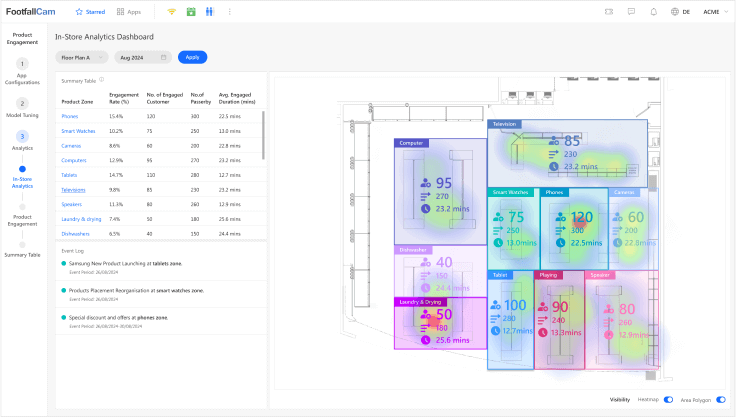Open the Aug 2024 date picker
The width and height of the screenshot is (736, 417).
(x=142, y=57)
